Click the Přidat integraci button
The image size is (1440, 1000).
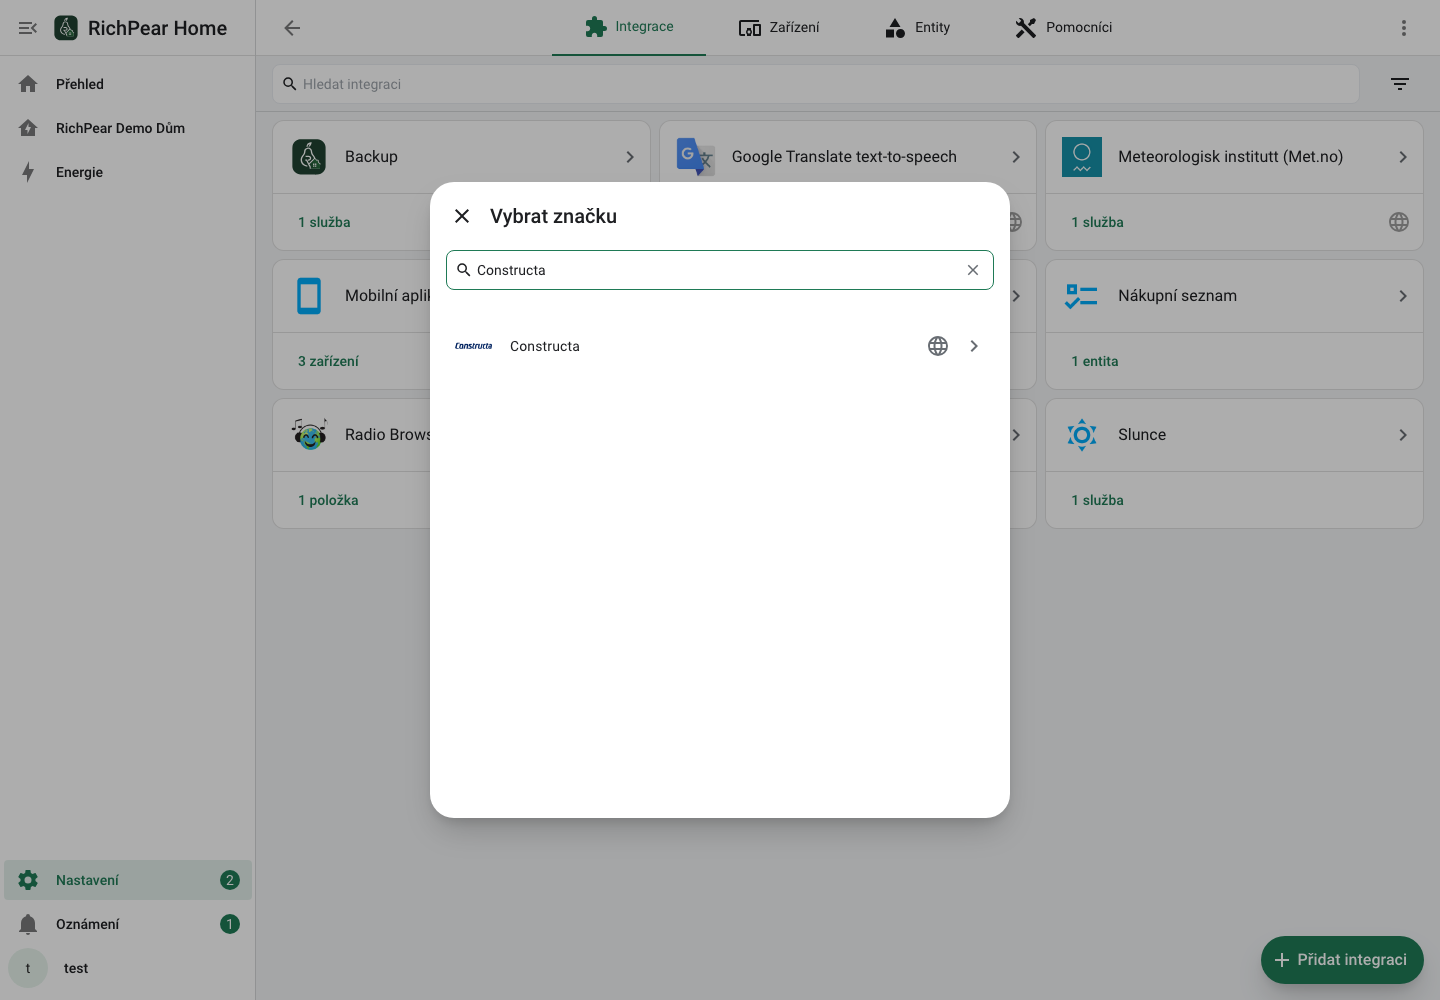point(1342,960)
